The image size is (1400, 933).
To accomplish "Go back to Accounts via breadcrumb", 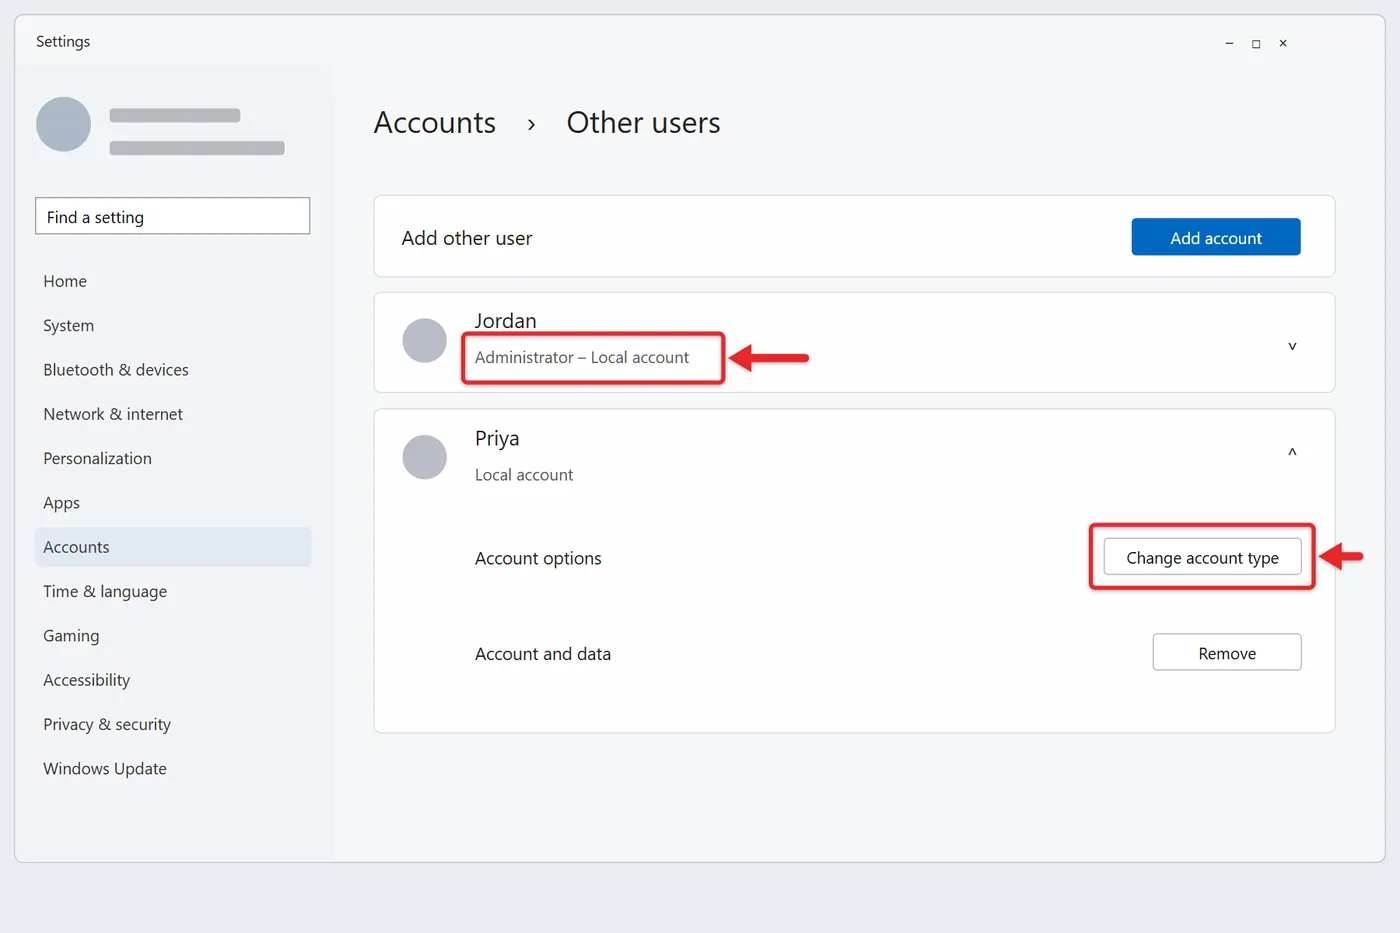I will 435,123.
